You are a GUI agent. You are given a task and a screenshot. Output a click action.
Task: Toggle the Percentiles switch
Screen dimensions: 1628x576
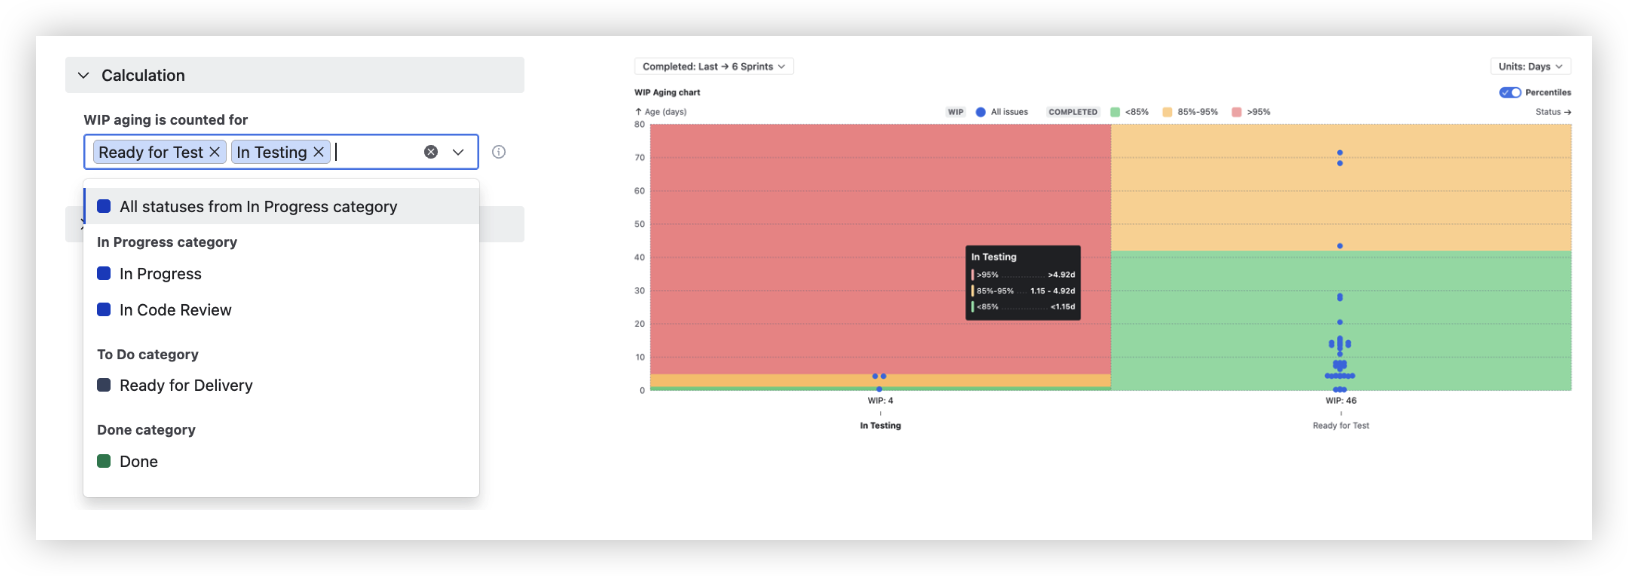point(1510,92)
